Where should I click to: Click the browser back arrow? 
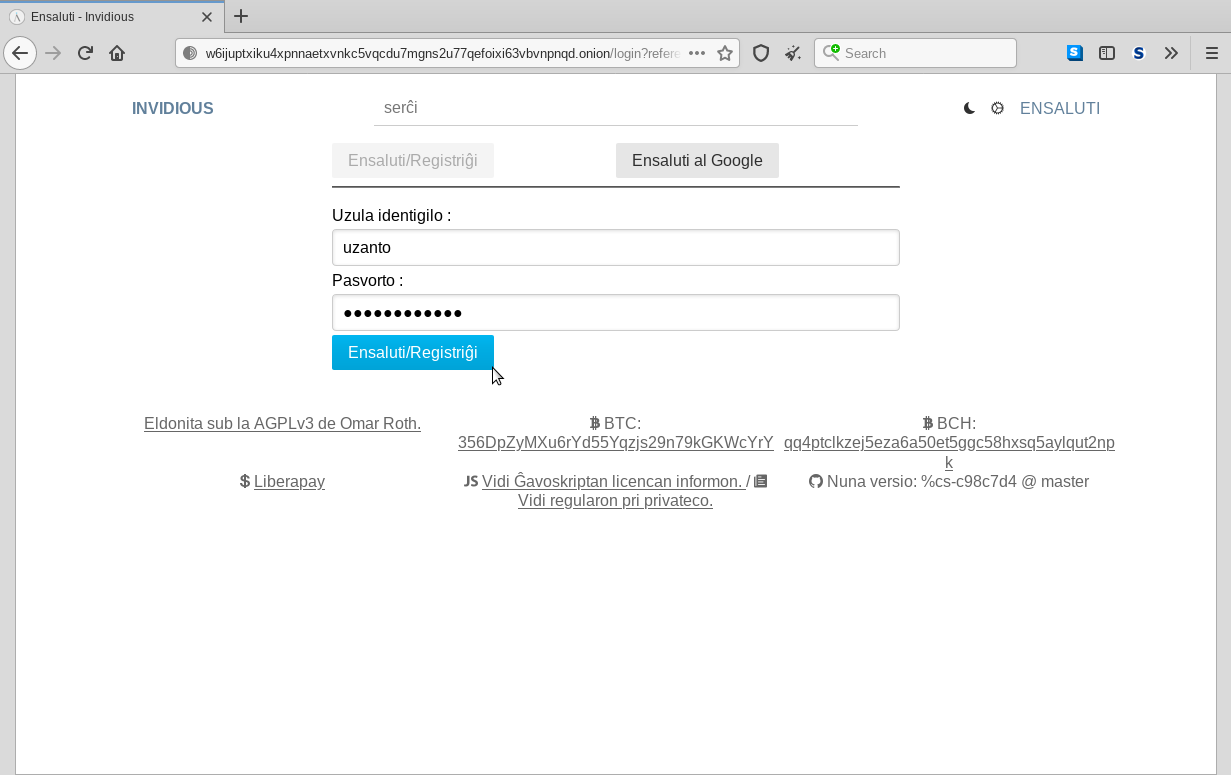click(x=20, y=53)
